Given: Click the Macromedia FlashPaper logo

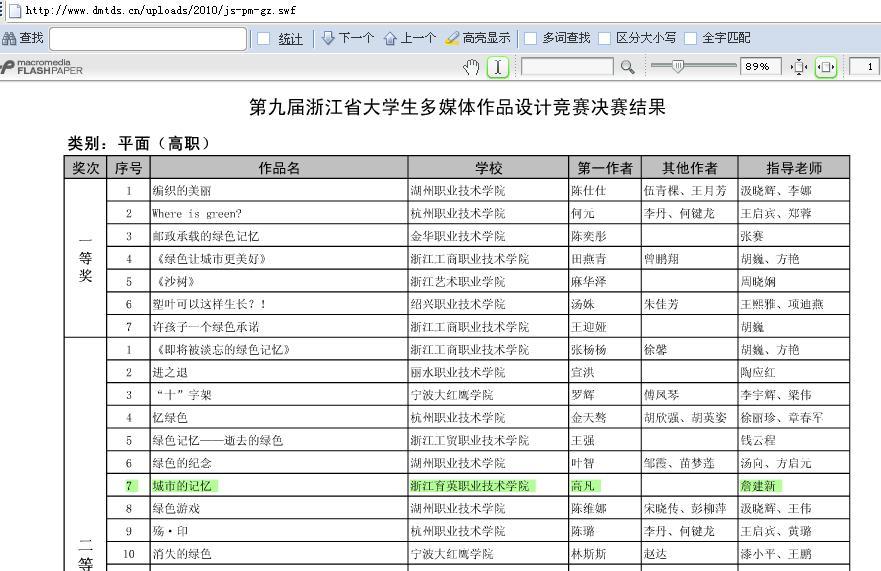Looking at the screenshot, I should click(42, 67).
